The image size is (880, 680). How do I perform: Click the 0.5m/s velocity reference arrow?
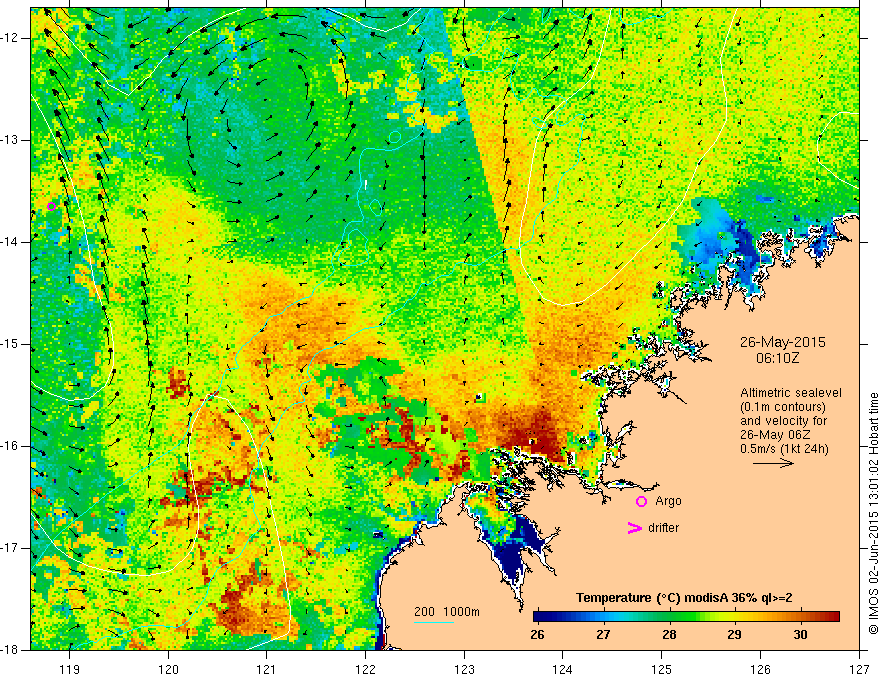coord(773,463)
